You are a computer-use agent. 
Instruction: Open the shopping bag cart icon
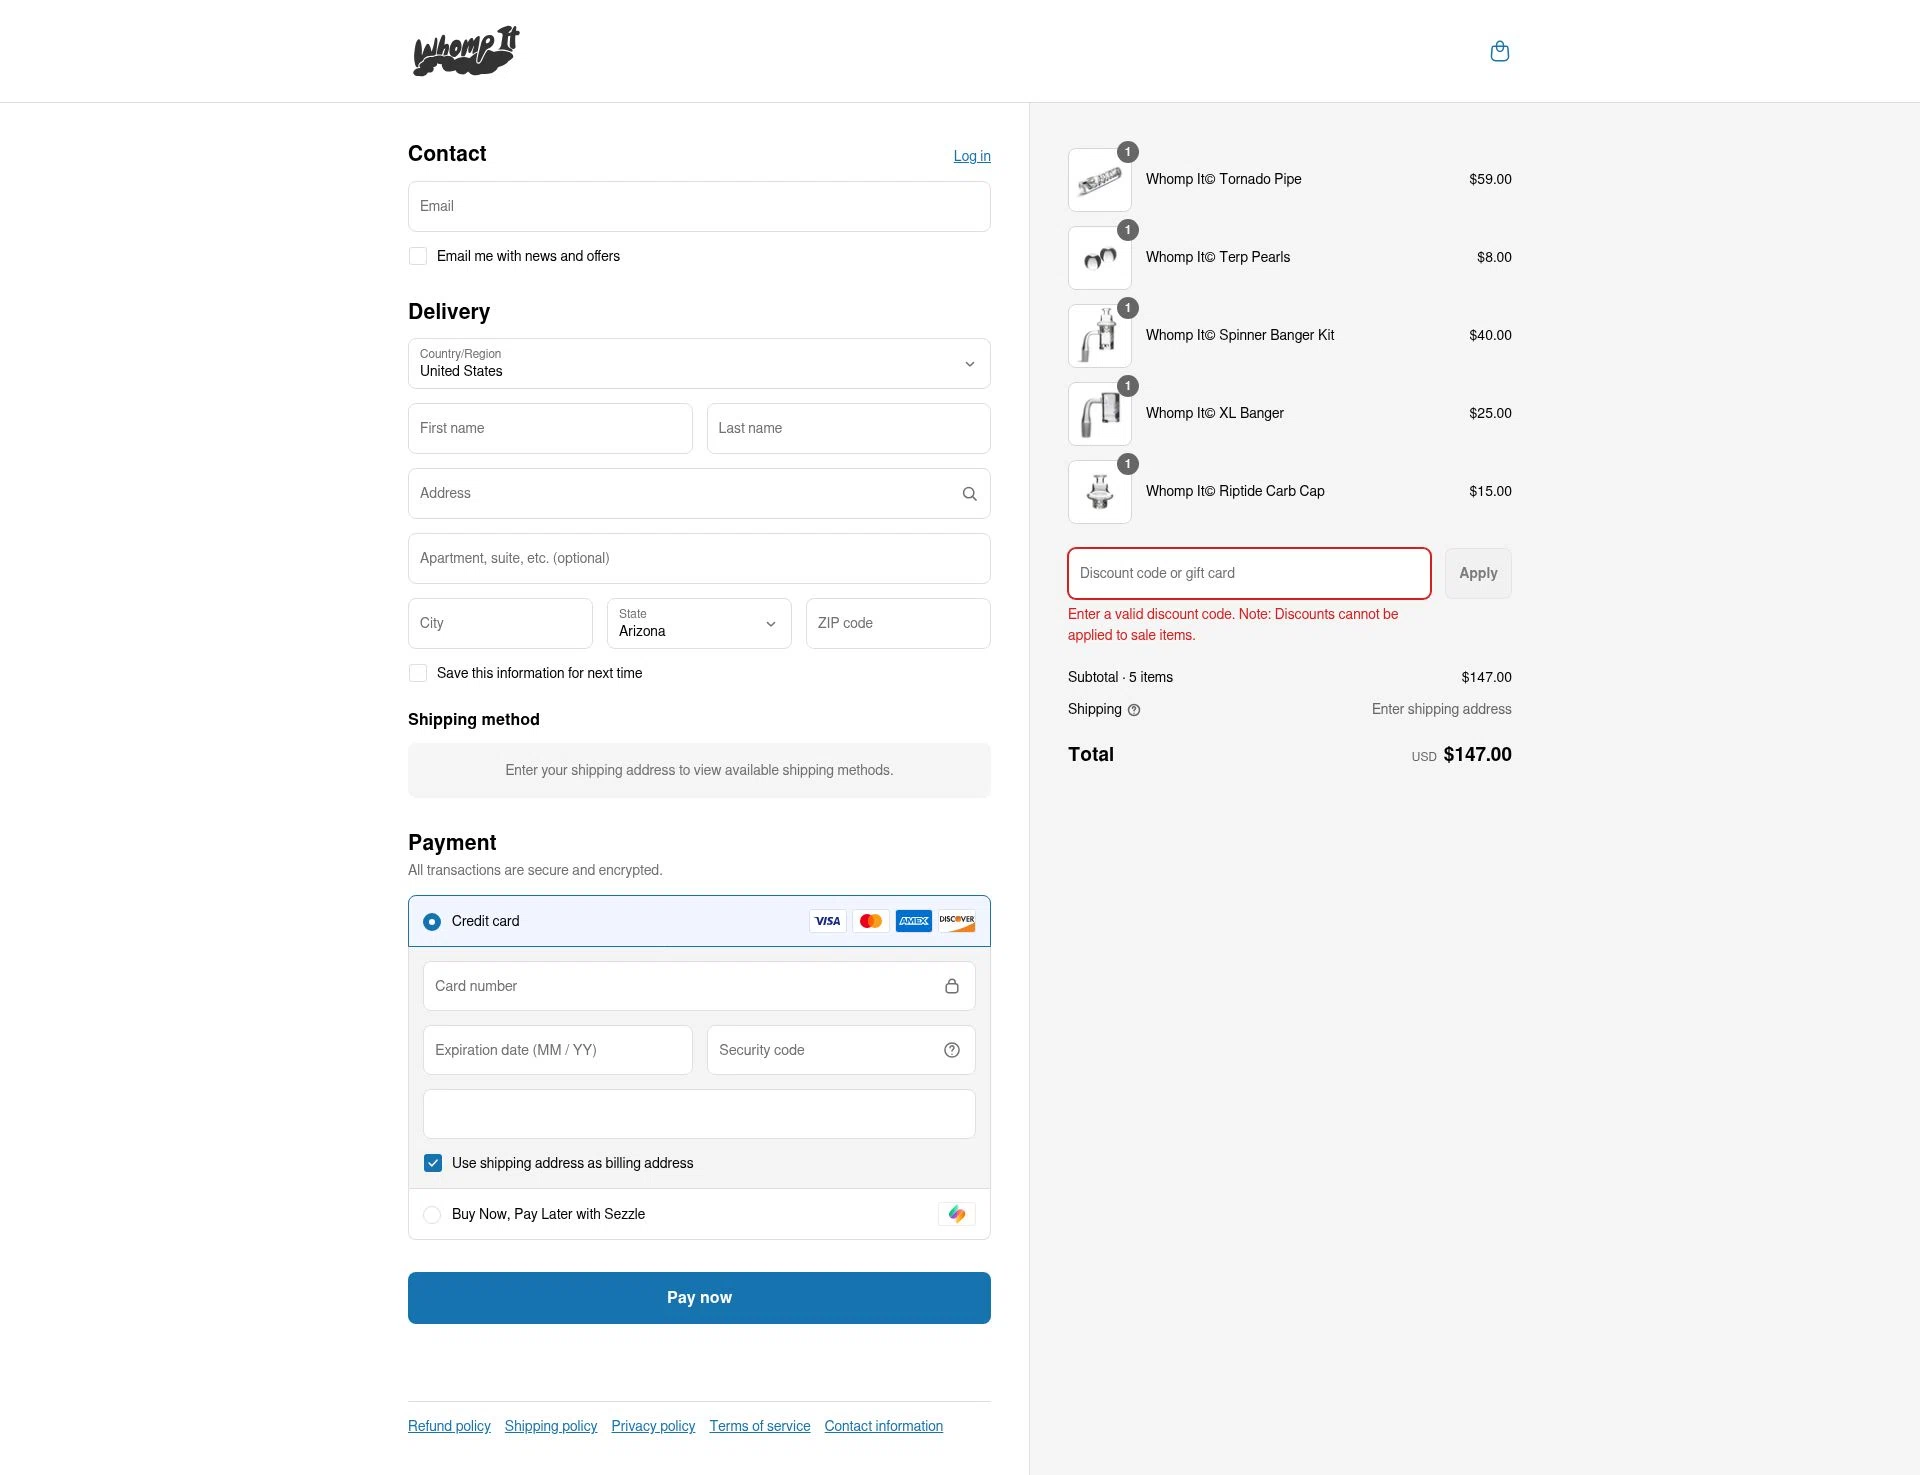(x=1499, y=51)
